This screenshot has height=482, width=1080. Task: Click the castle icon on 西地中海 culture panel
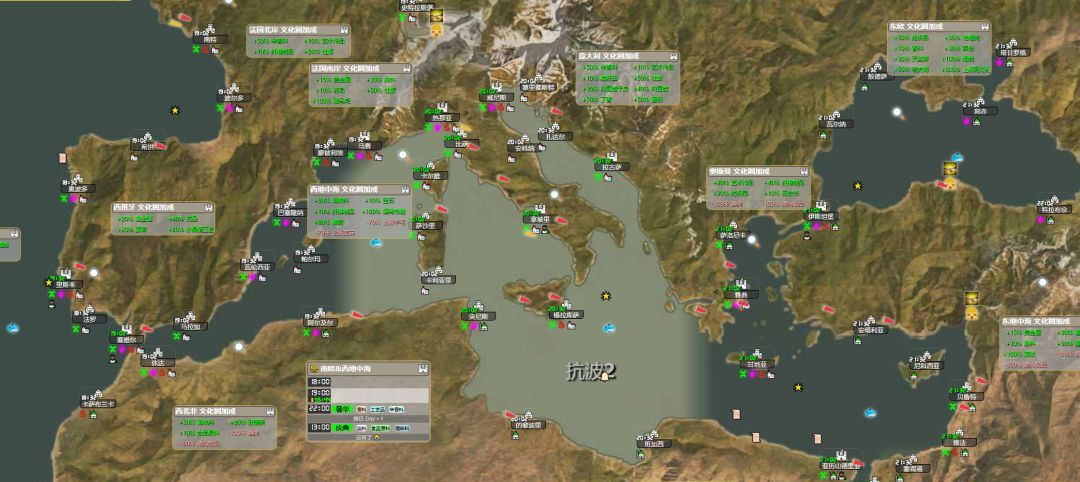[404, 189]
